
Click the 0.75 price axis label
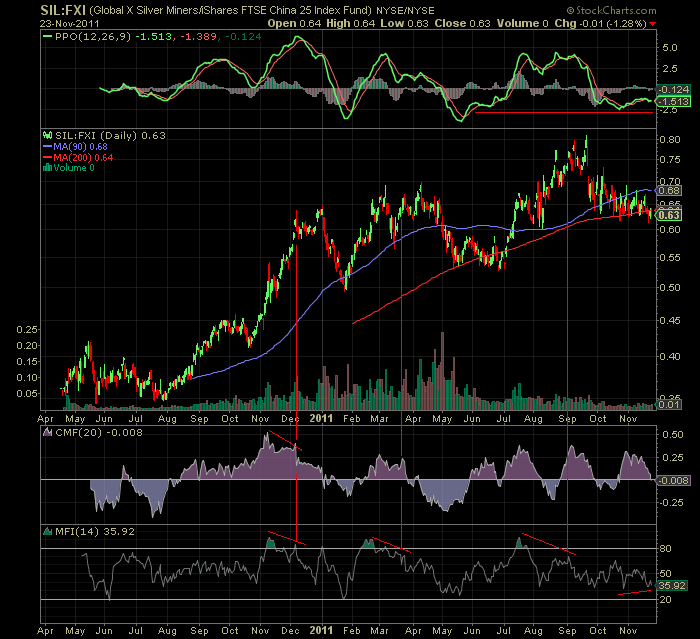click(670, 159)
